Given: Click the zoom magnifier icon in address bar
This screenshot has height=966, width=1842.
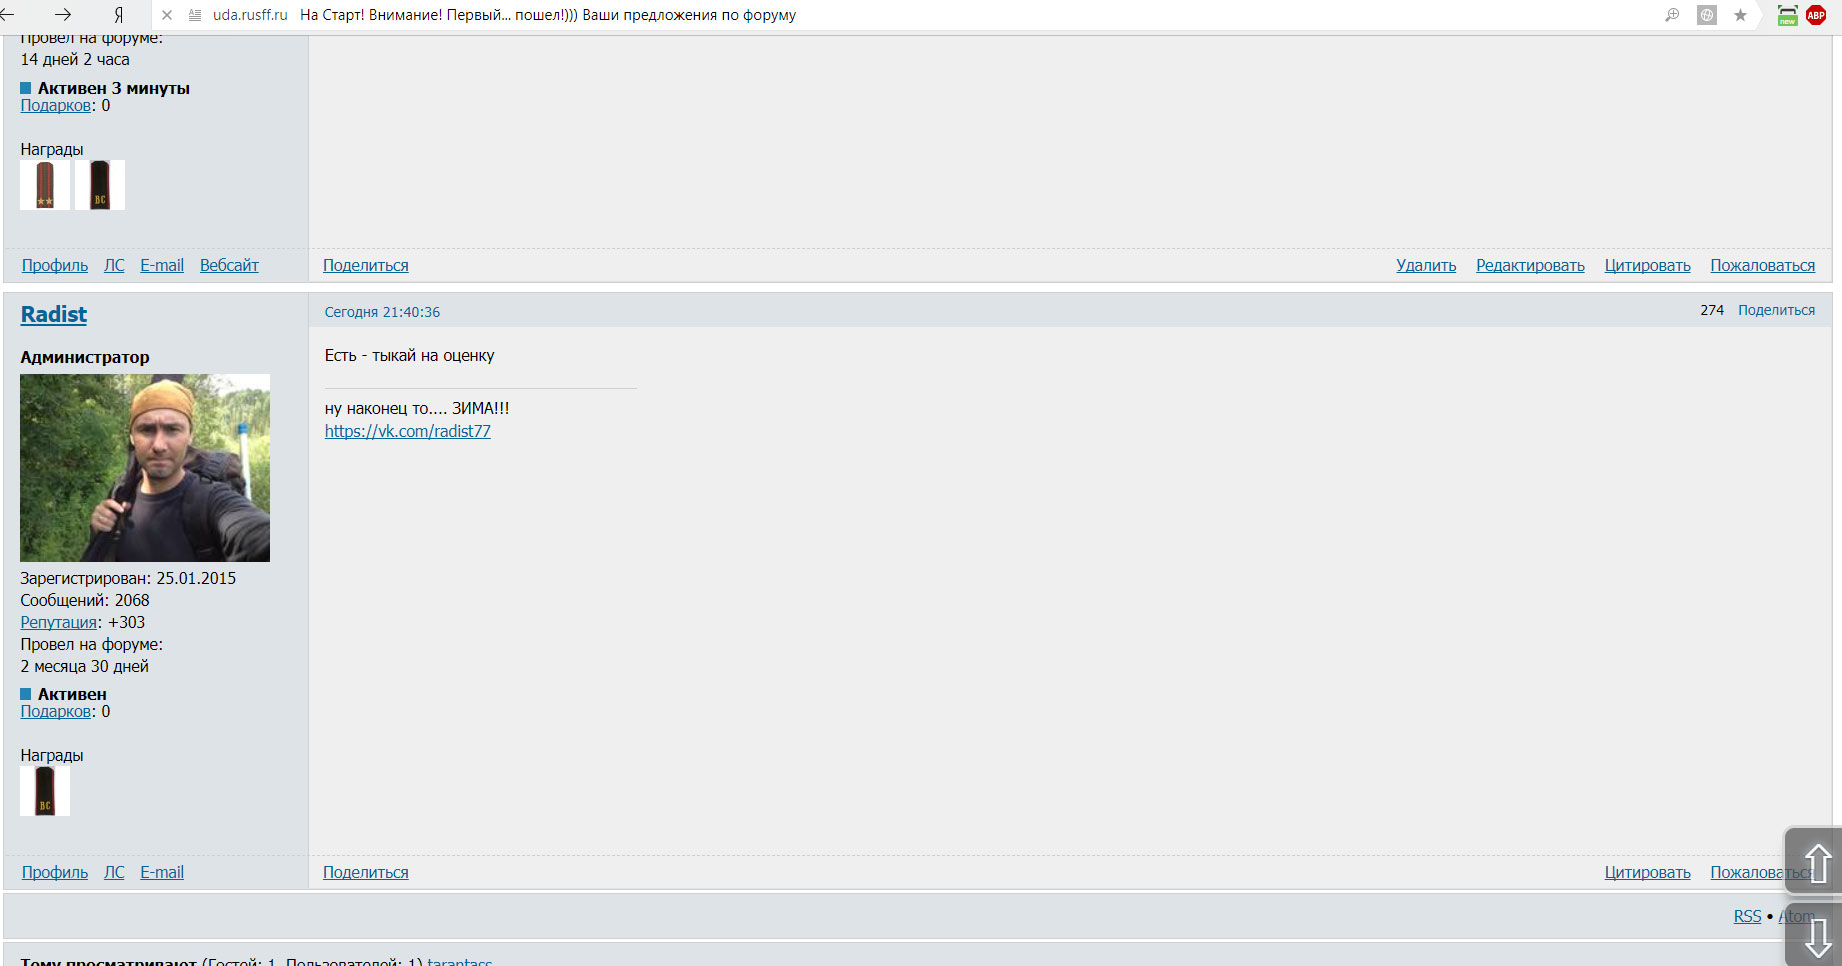Looking at the screenshot, I should [1672, 15].
